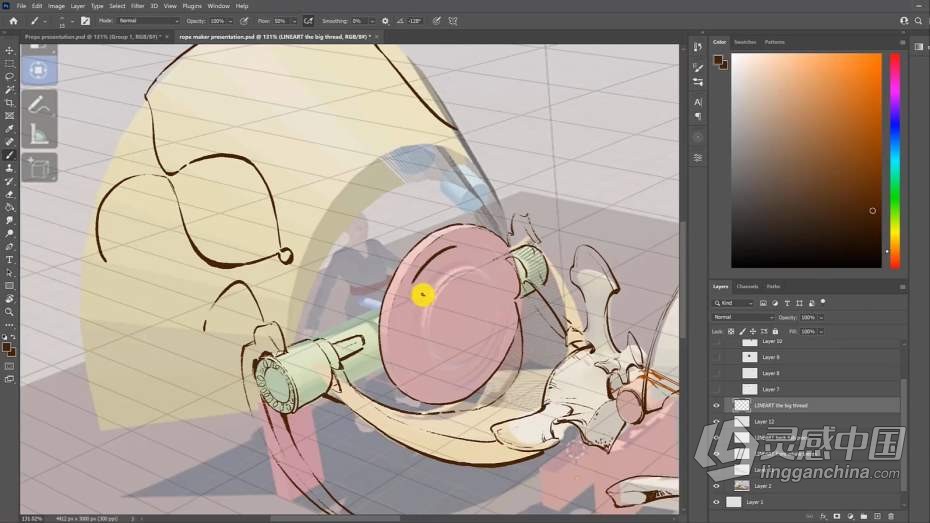Create a new layer with plus icon

point(877,517)
